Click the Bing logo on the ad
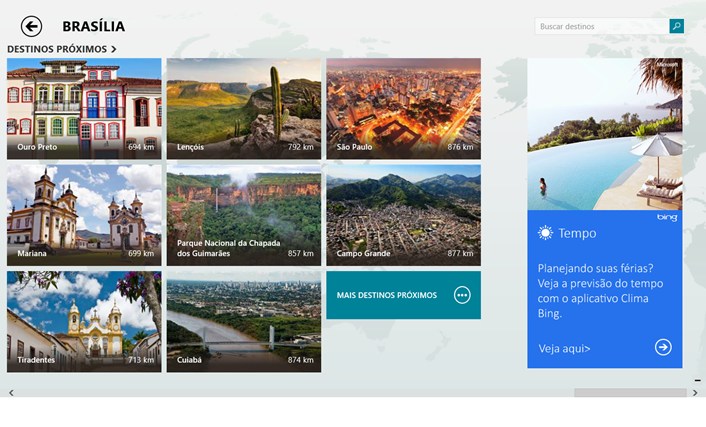This screenshot has height=427, width=706. (667, 217)
